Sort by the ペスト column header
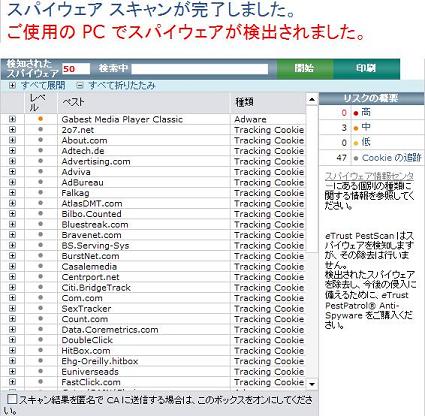Viewport: 425px width, 416px height. pyautogui.click(x=144, y=102)
